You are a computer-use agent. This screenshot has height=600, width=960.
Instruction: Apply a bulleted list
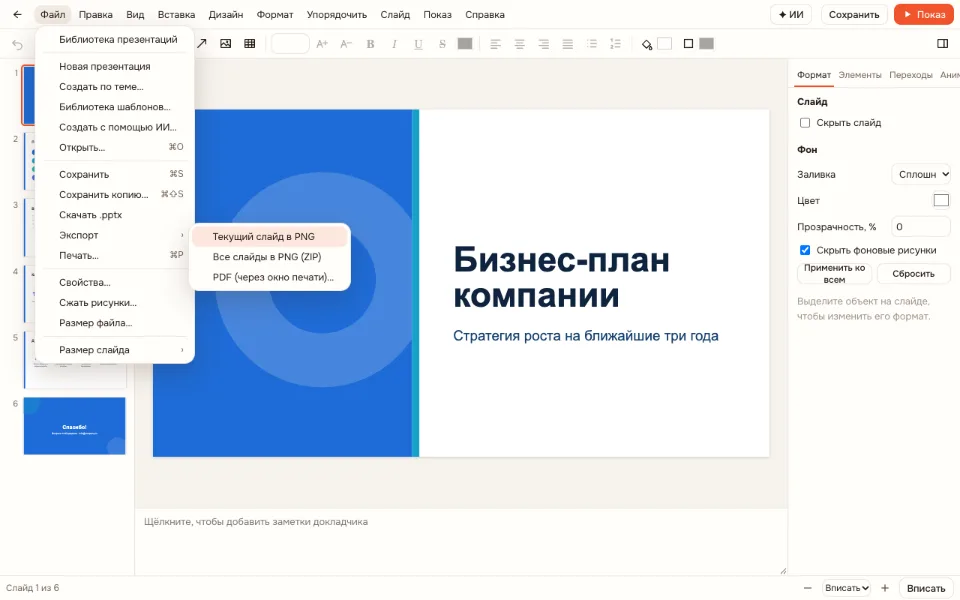tap(591, 43)
